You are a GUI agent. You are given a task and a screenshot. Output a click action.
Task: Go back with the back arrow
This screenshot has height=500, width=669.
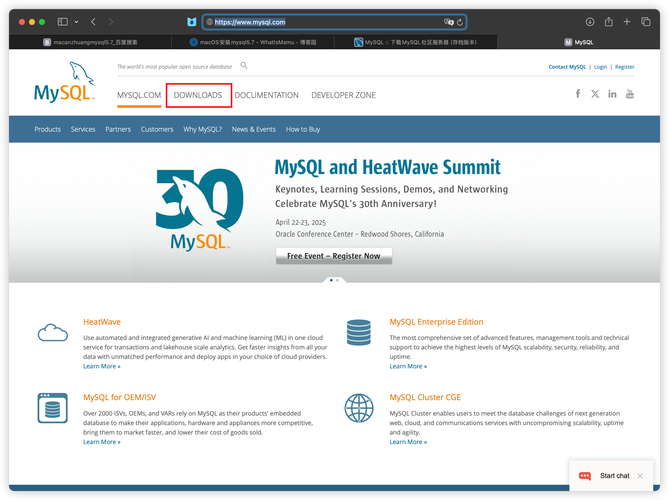pos(93,21)
